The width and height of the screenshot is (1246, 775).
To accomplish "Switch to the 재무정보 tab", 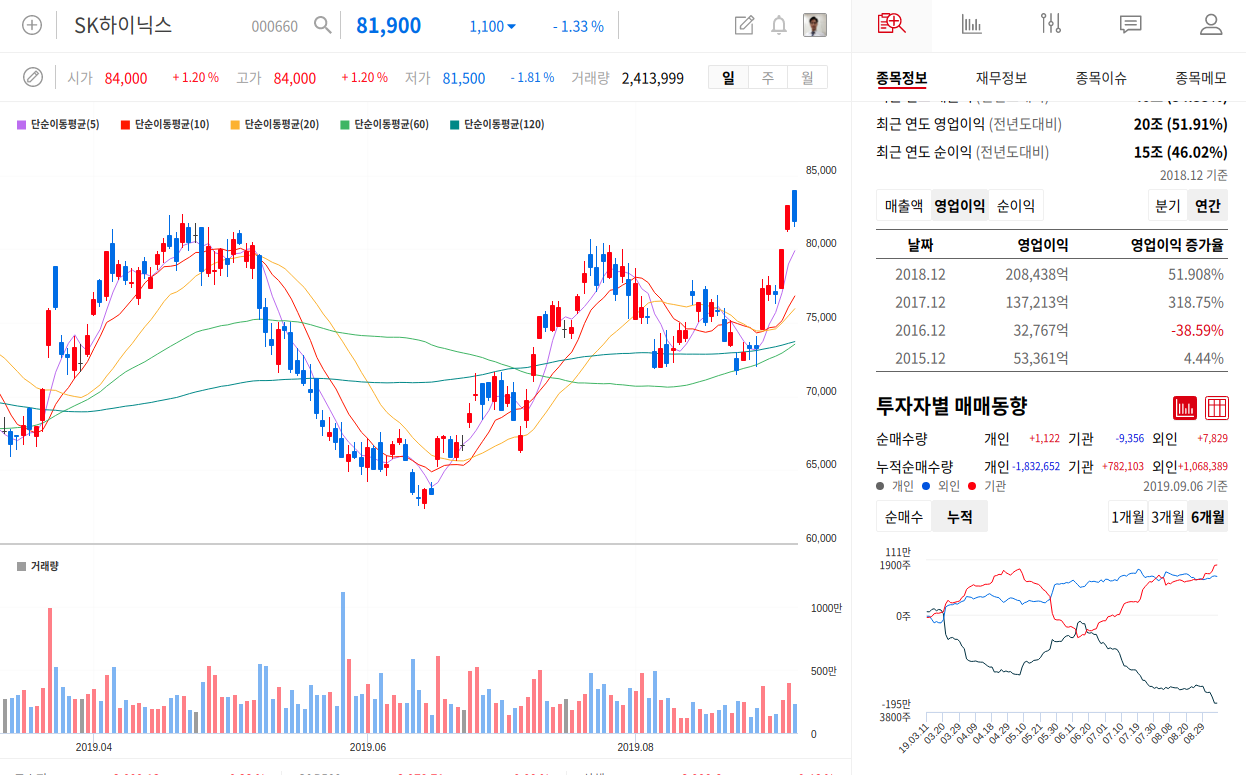I will pos(1001,78).
